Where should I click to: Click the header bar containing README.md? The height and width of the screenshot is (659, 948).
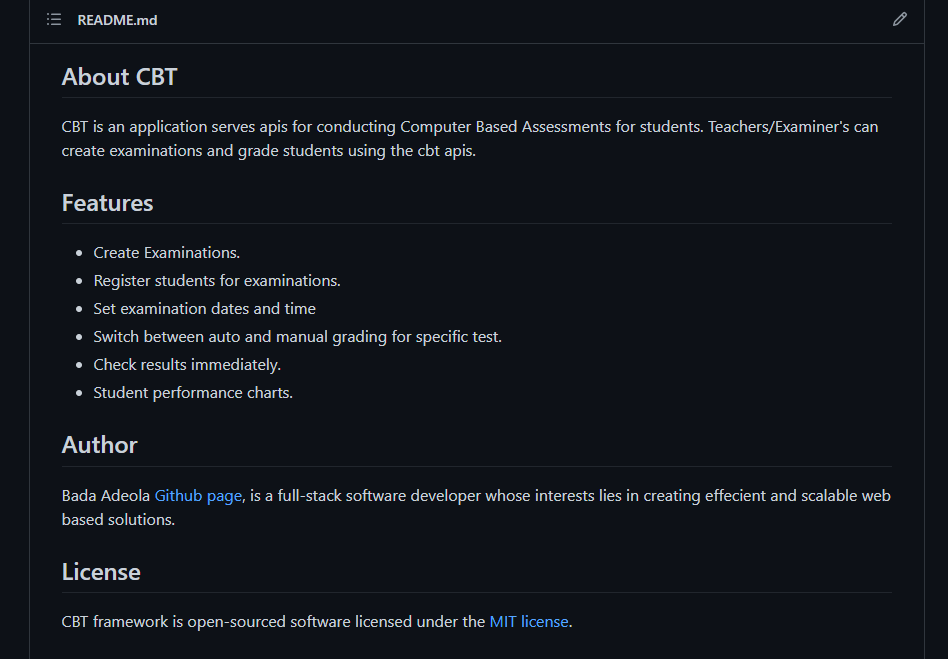coord(474,19)
